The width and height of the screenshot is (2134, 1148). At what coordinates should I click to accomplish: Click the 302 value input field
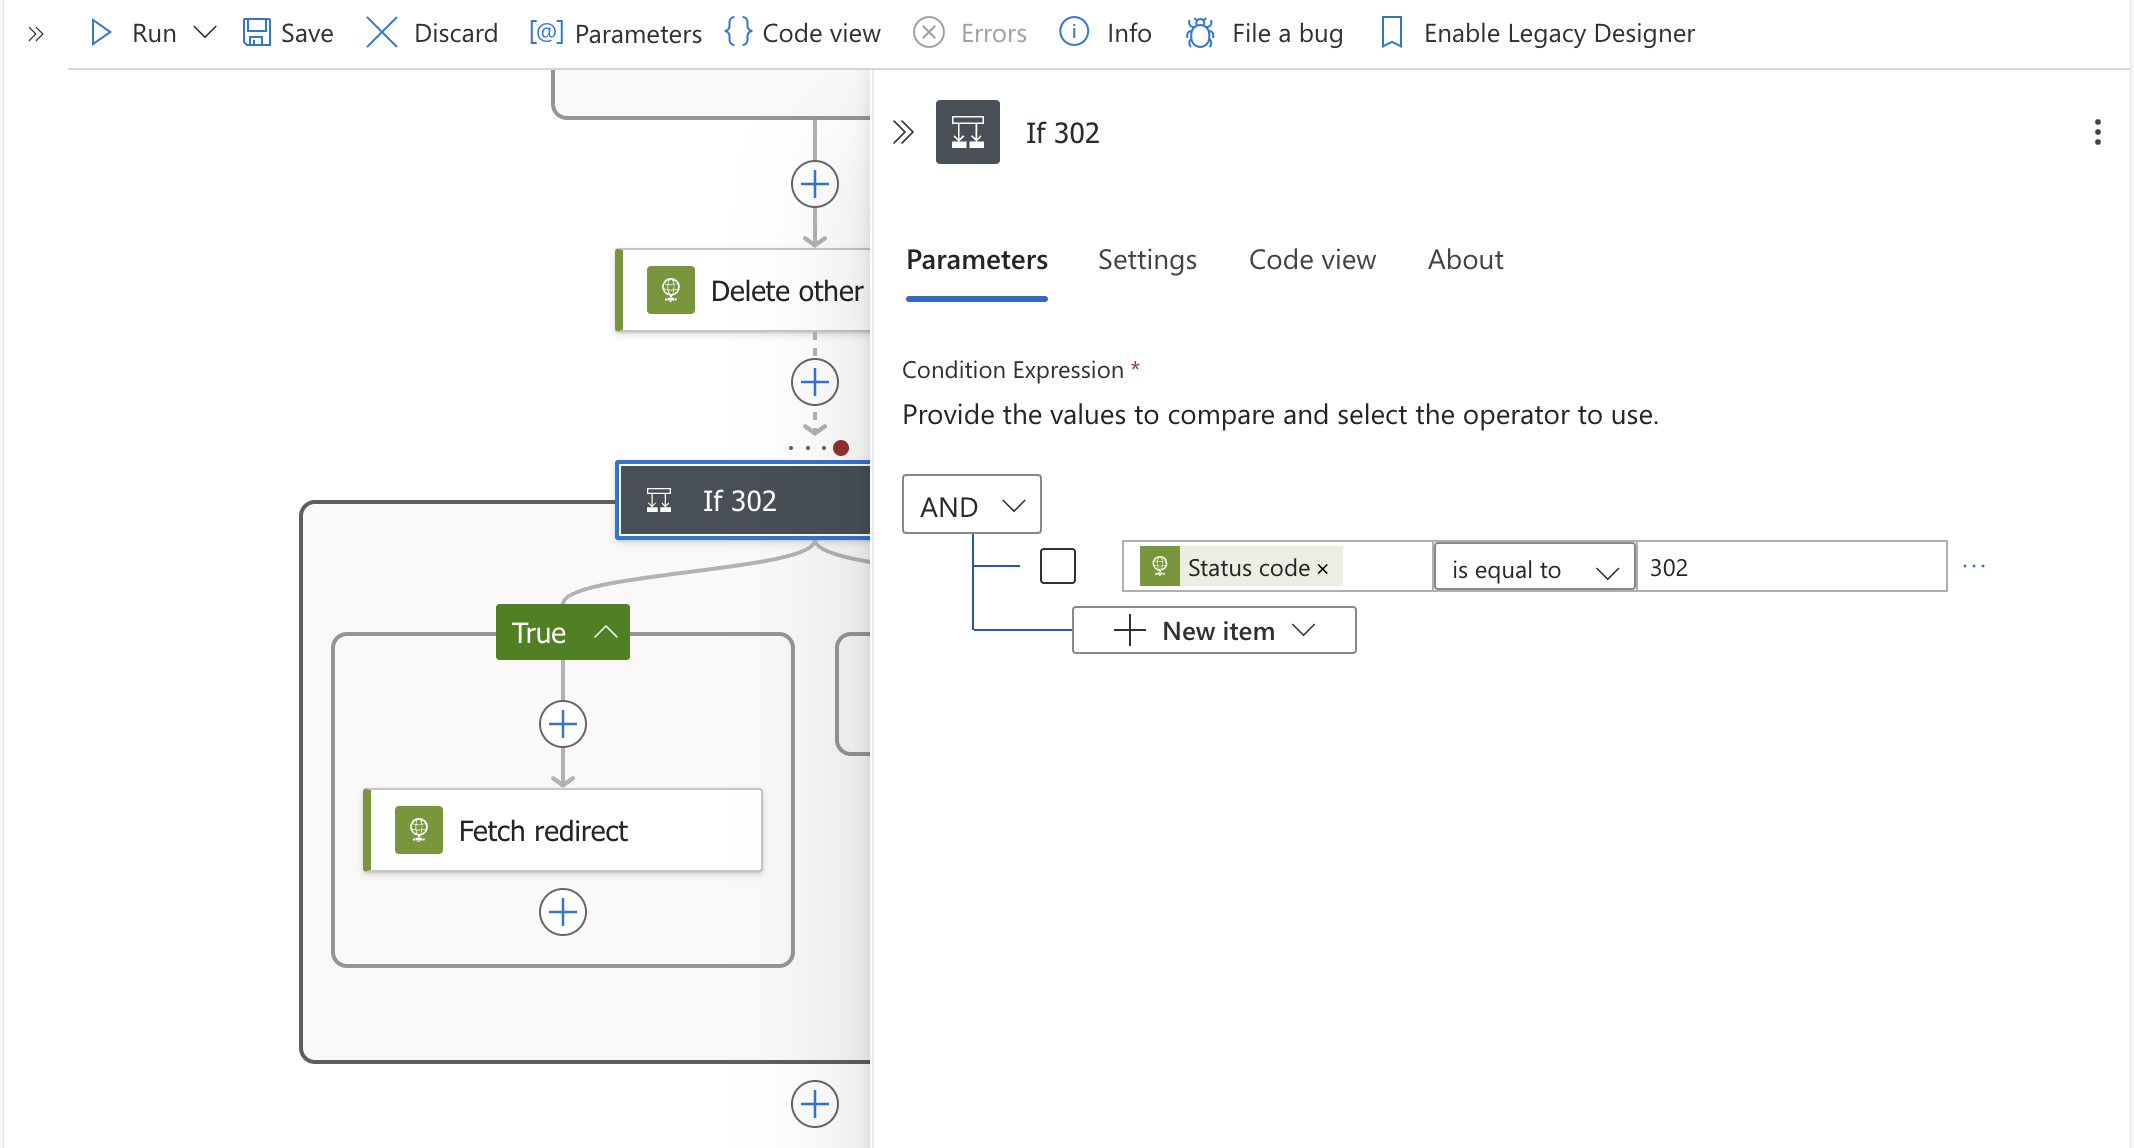(x=1790, y=568)
